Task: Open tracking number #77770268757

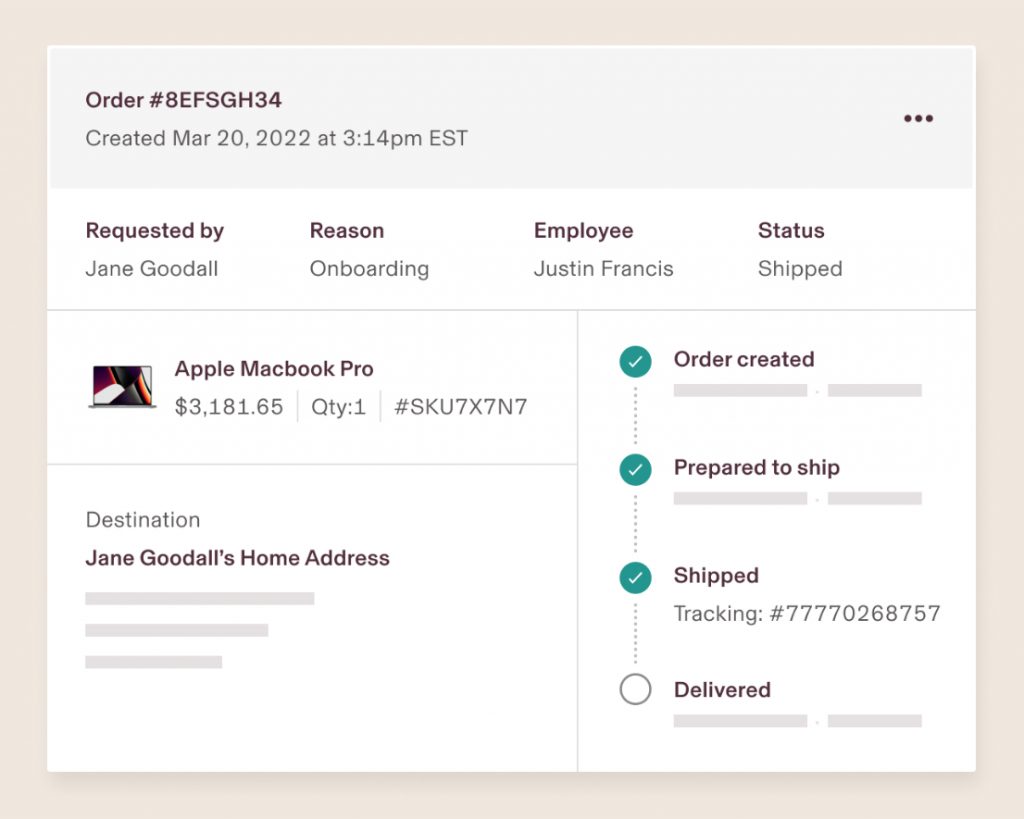Action: tap(807, 613)
